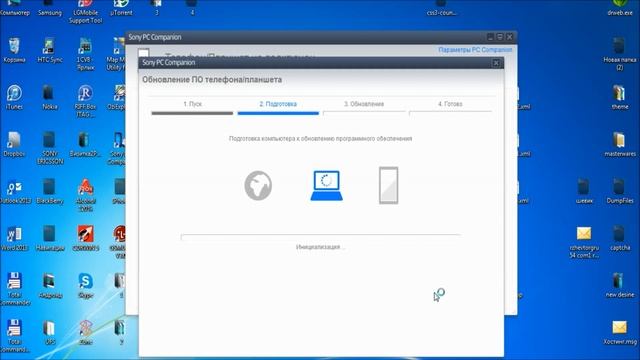Open the Nokia desktop icon
Viewport: 640px width, 360px height.
(x=50, y=98)
